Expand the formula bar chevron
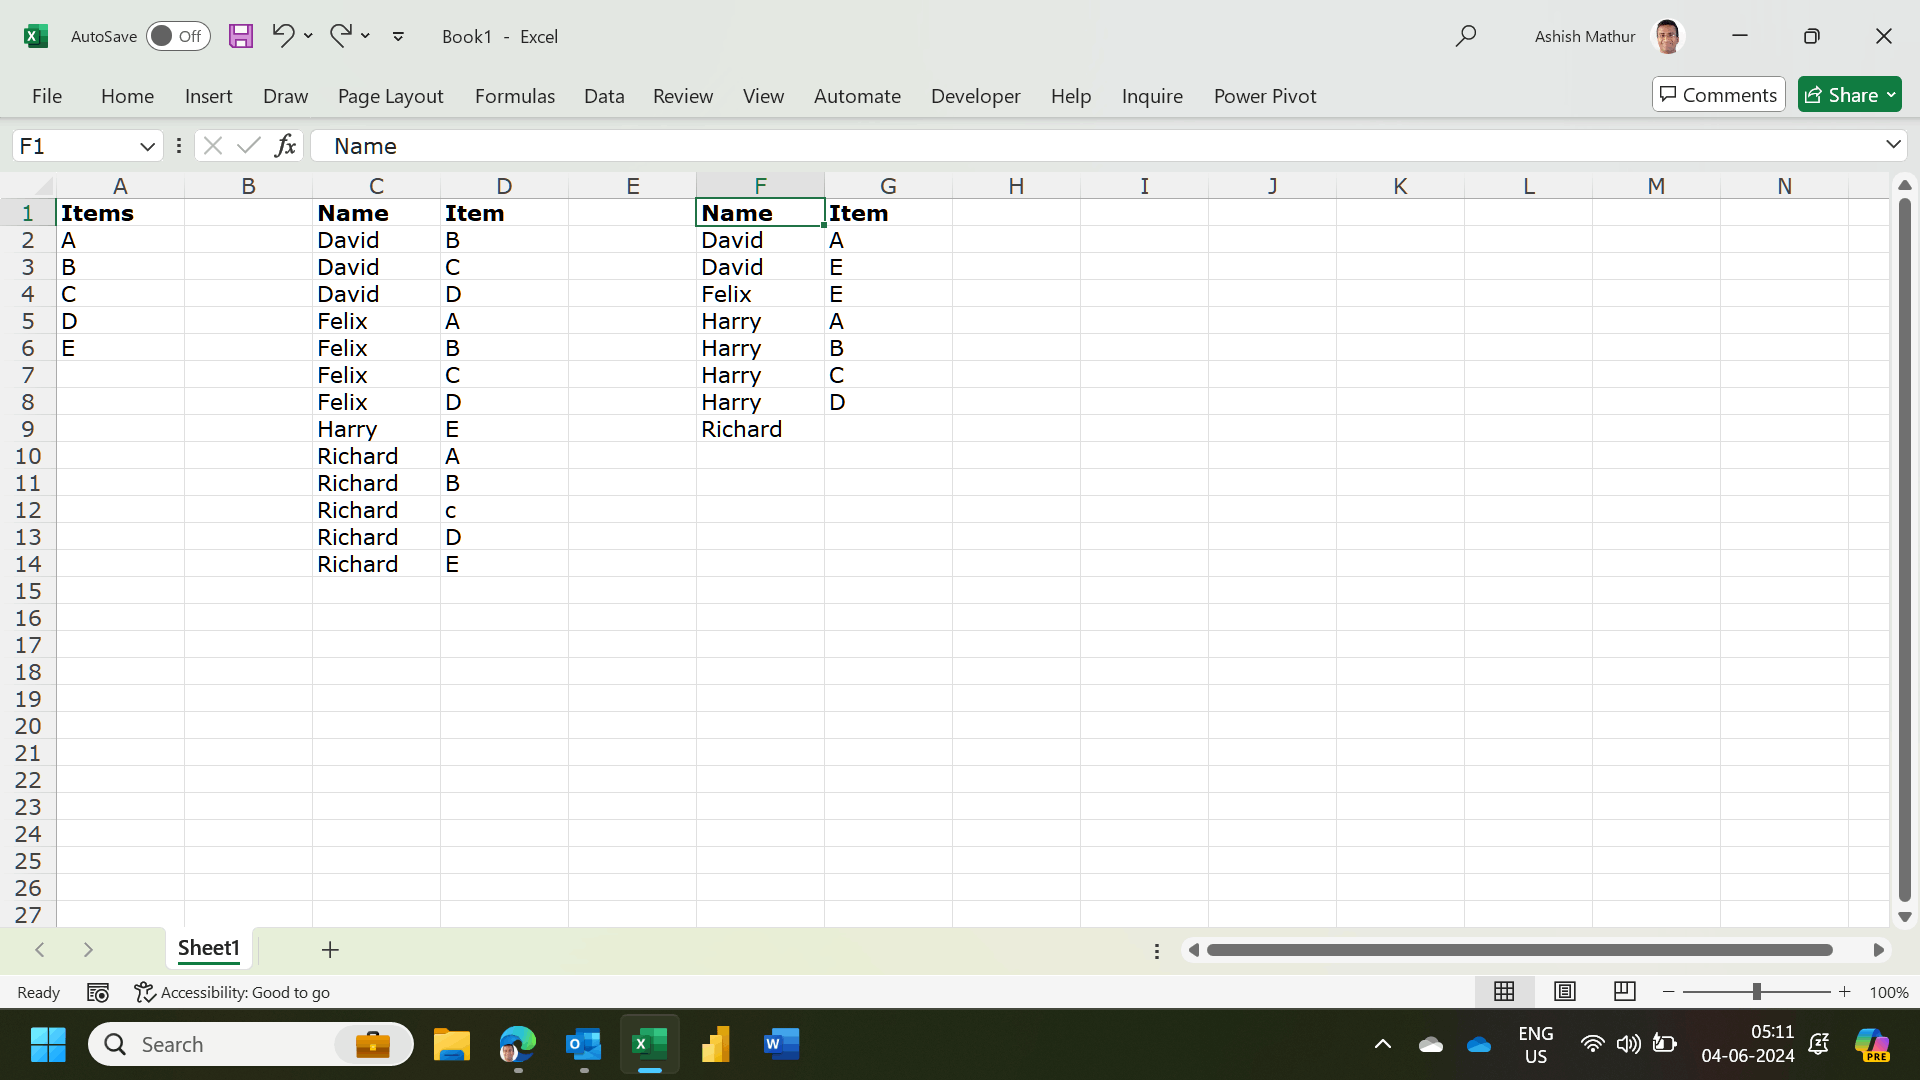The height and width of the screenshot is (1080, 1920). click(1893, 145)
